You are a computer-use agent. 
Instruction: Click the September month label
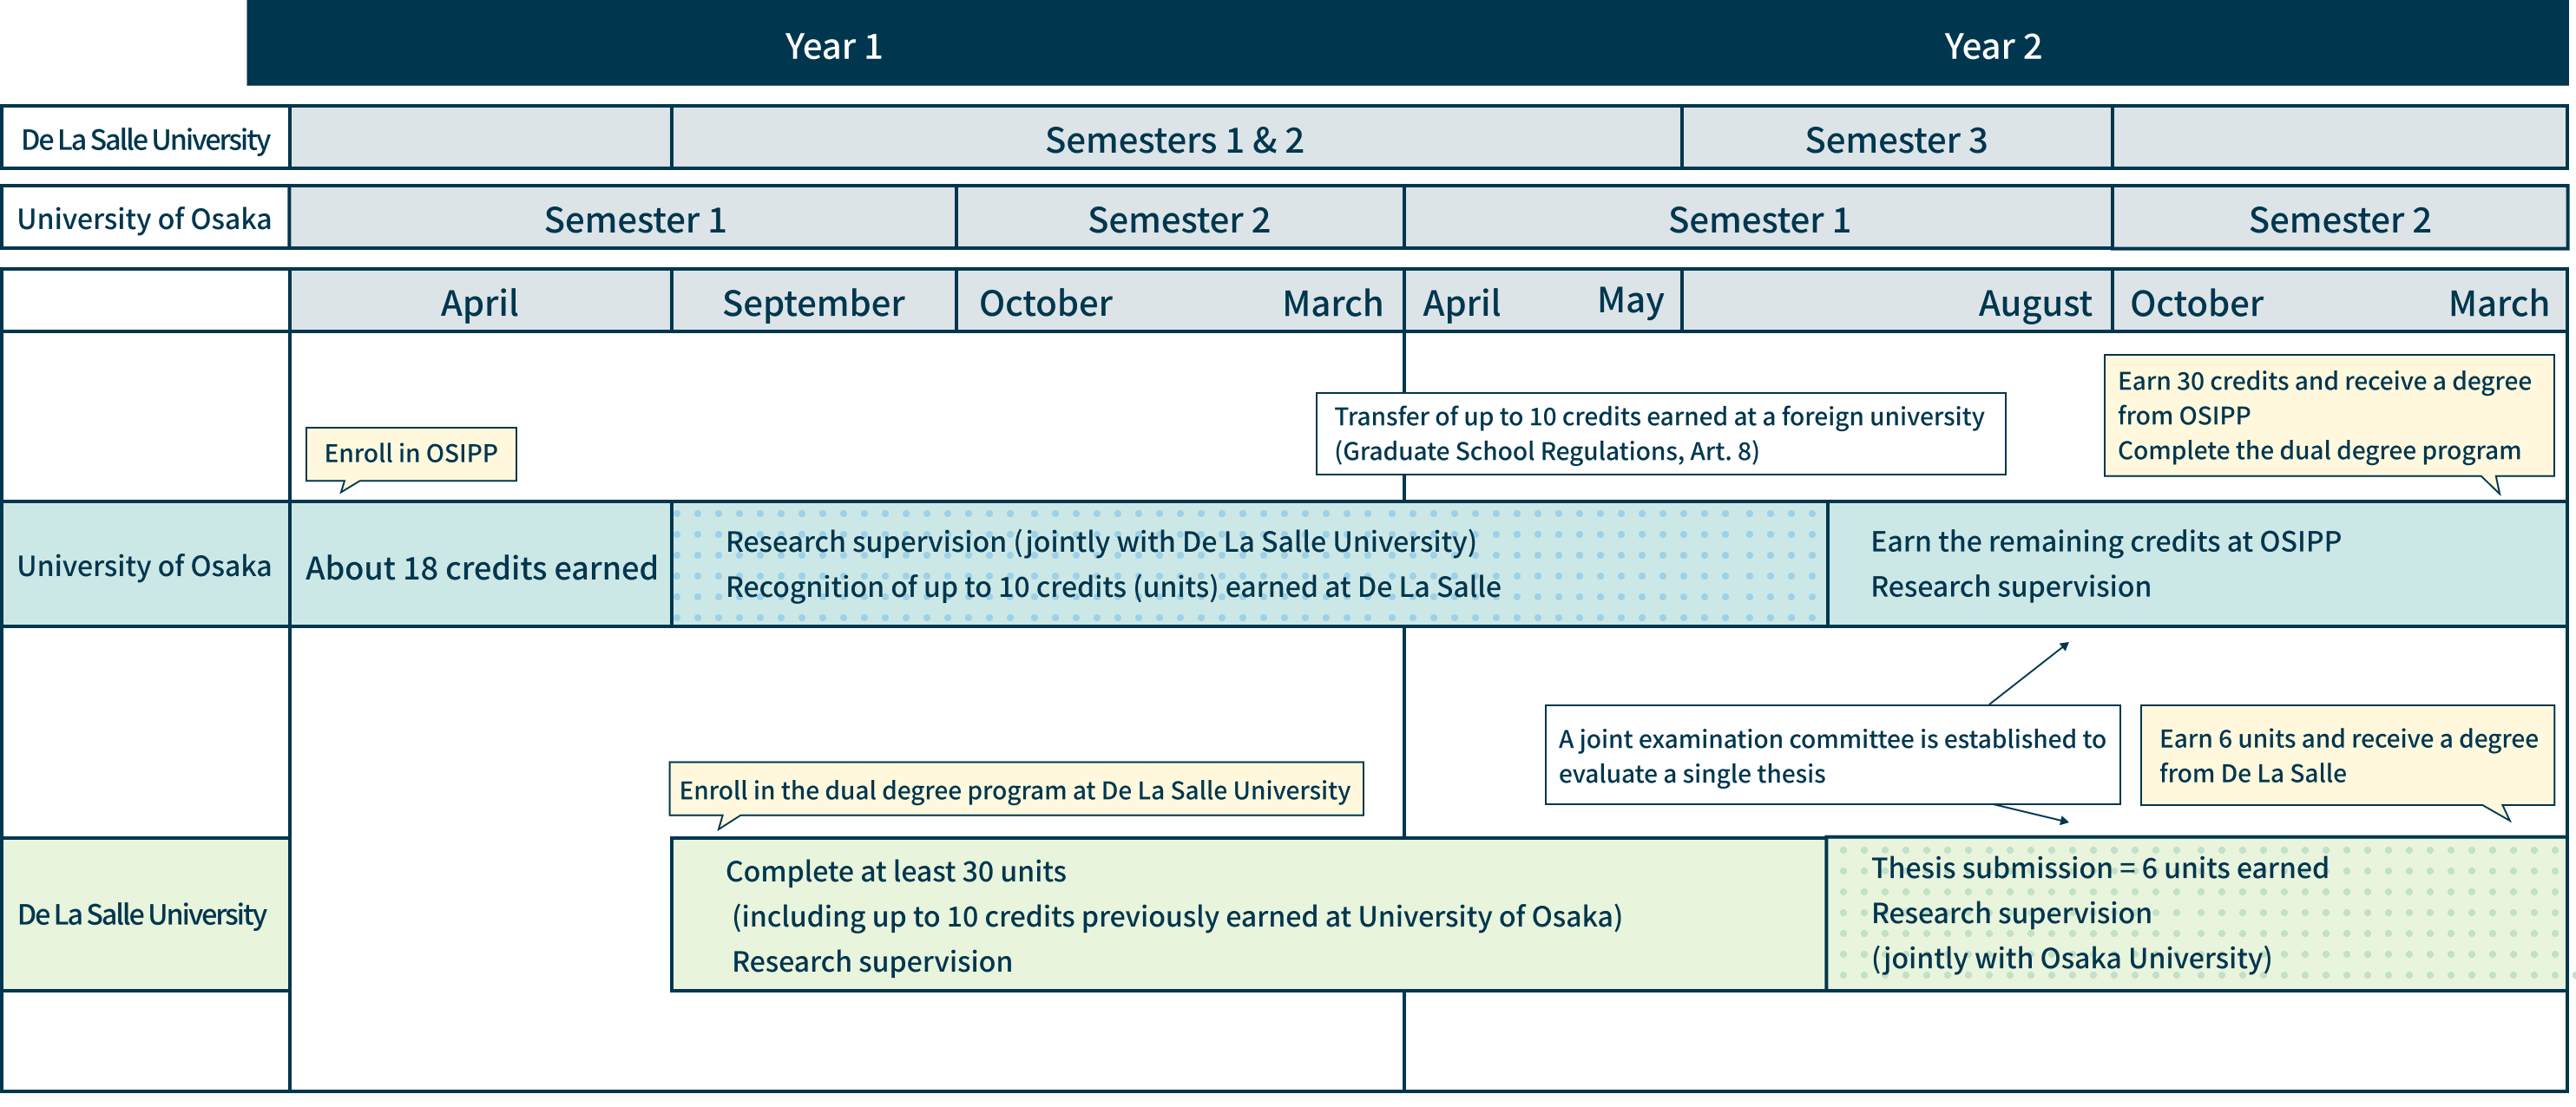point(813,302)
